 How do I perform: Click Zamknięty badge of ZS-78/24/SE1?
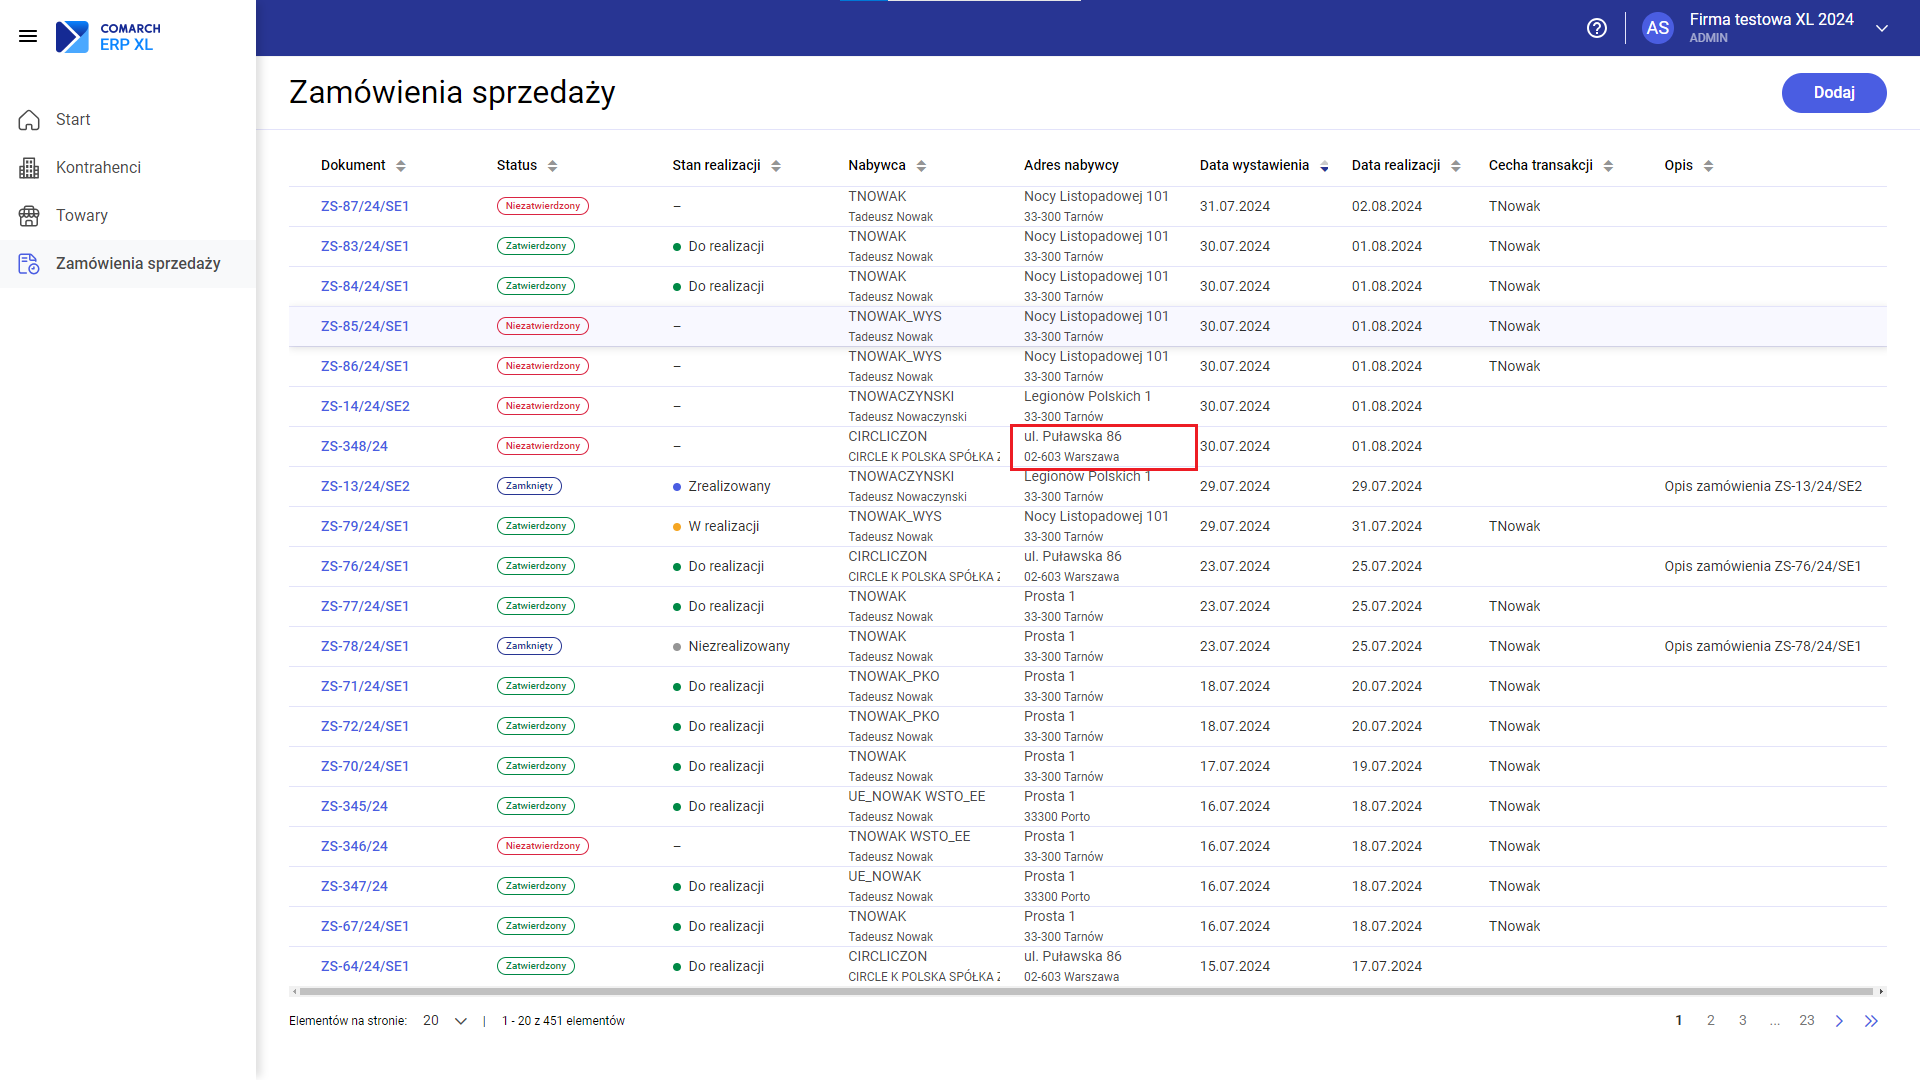click(529, 646)
